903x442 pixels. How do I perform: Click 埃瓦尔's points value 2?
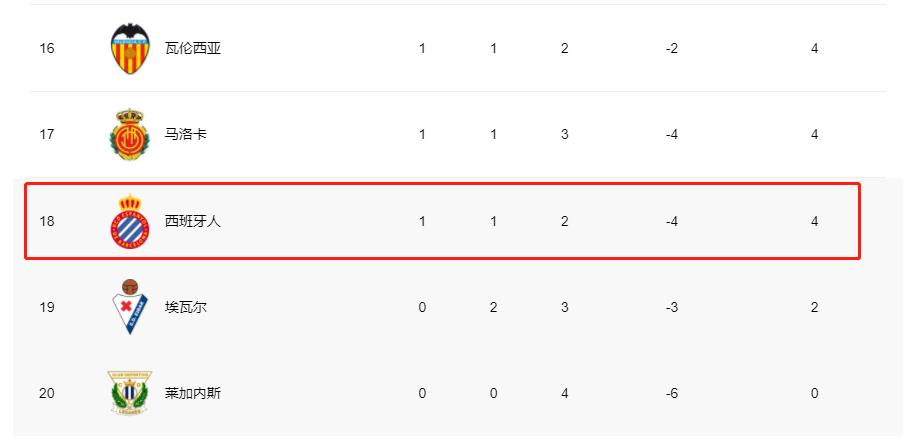click(x=815, y=307)
